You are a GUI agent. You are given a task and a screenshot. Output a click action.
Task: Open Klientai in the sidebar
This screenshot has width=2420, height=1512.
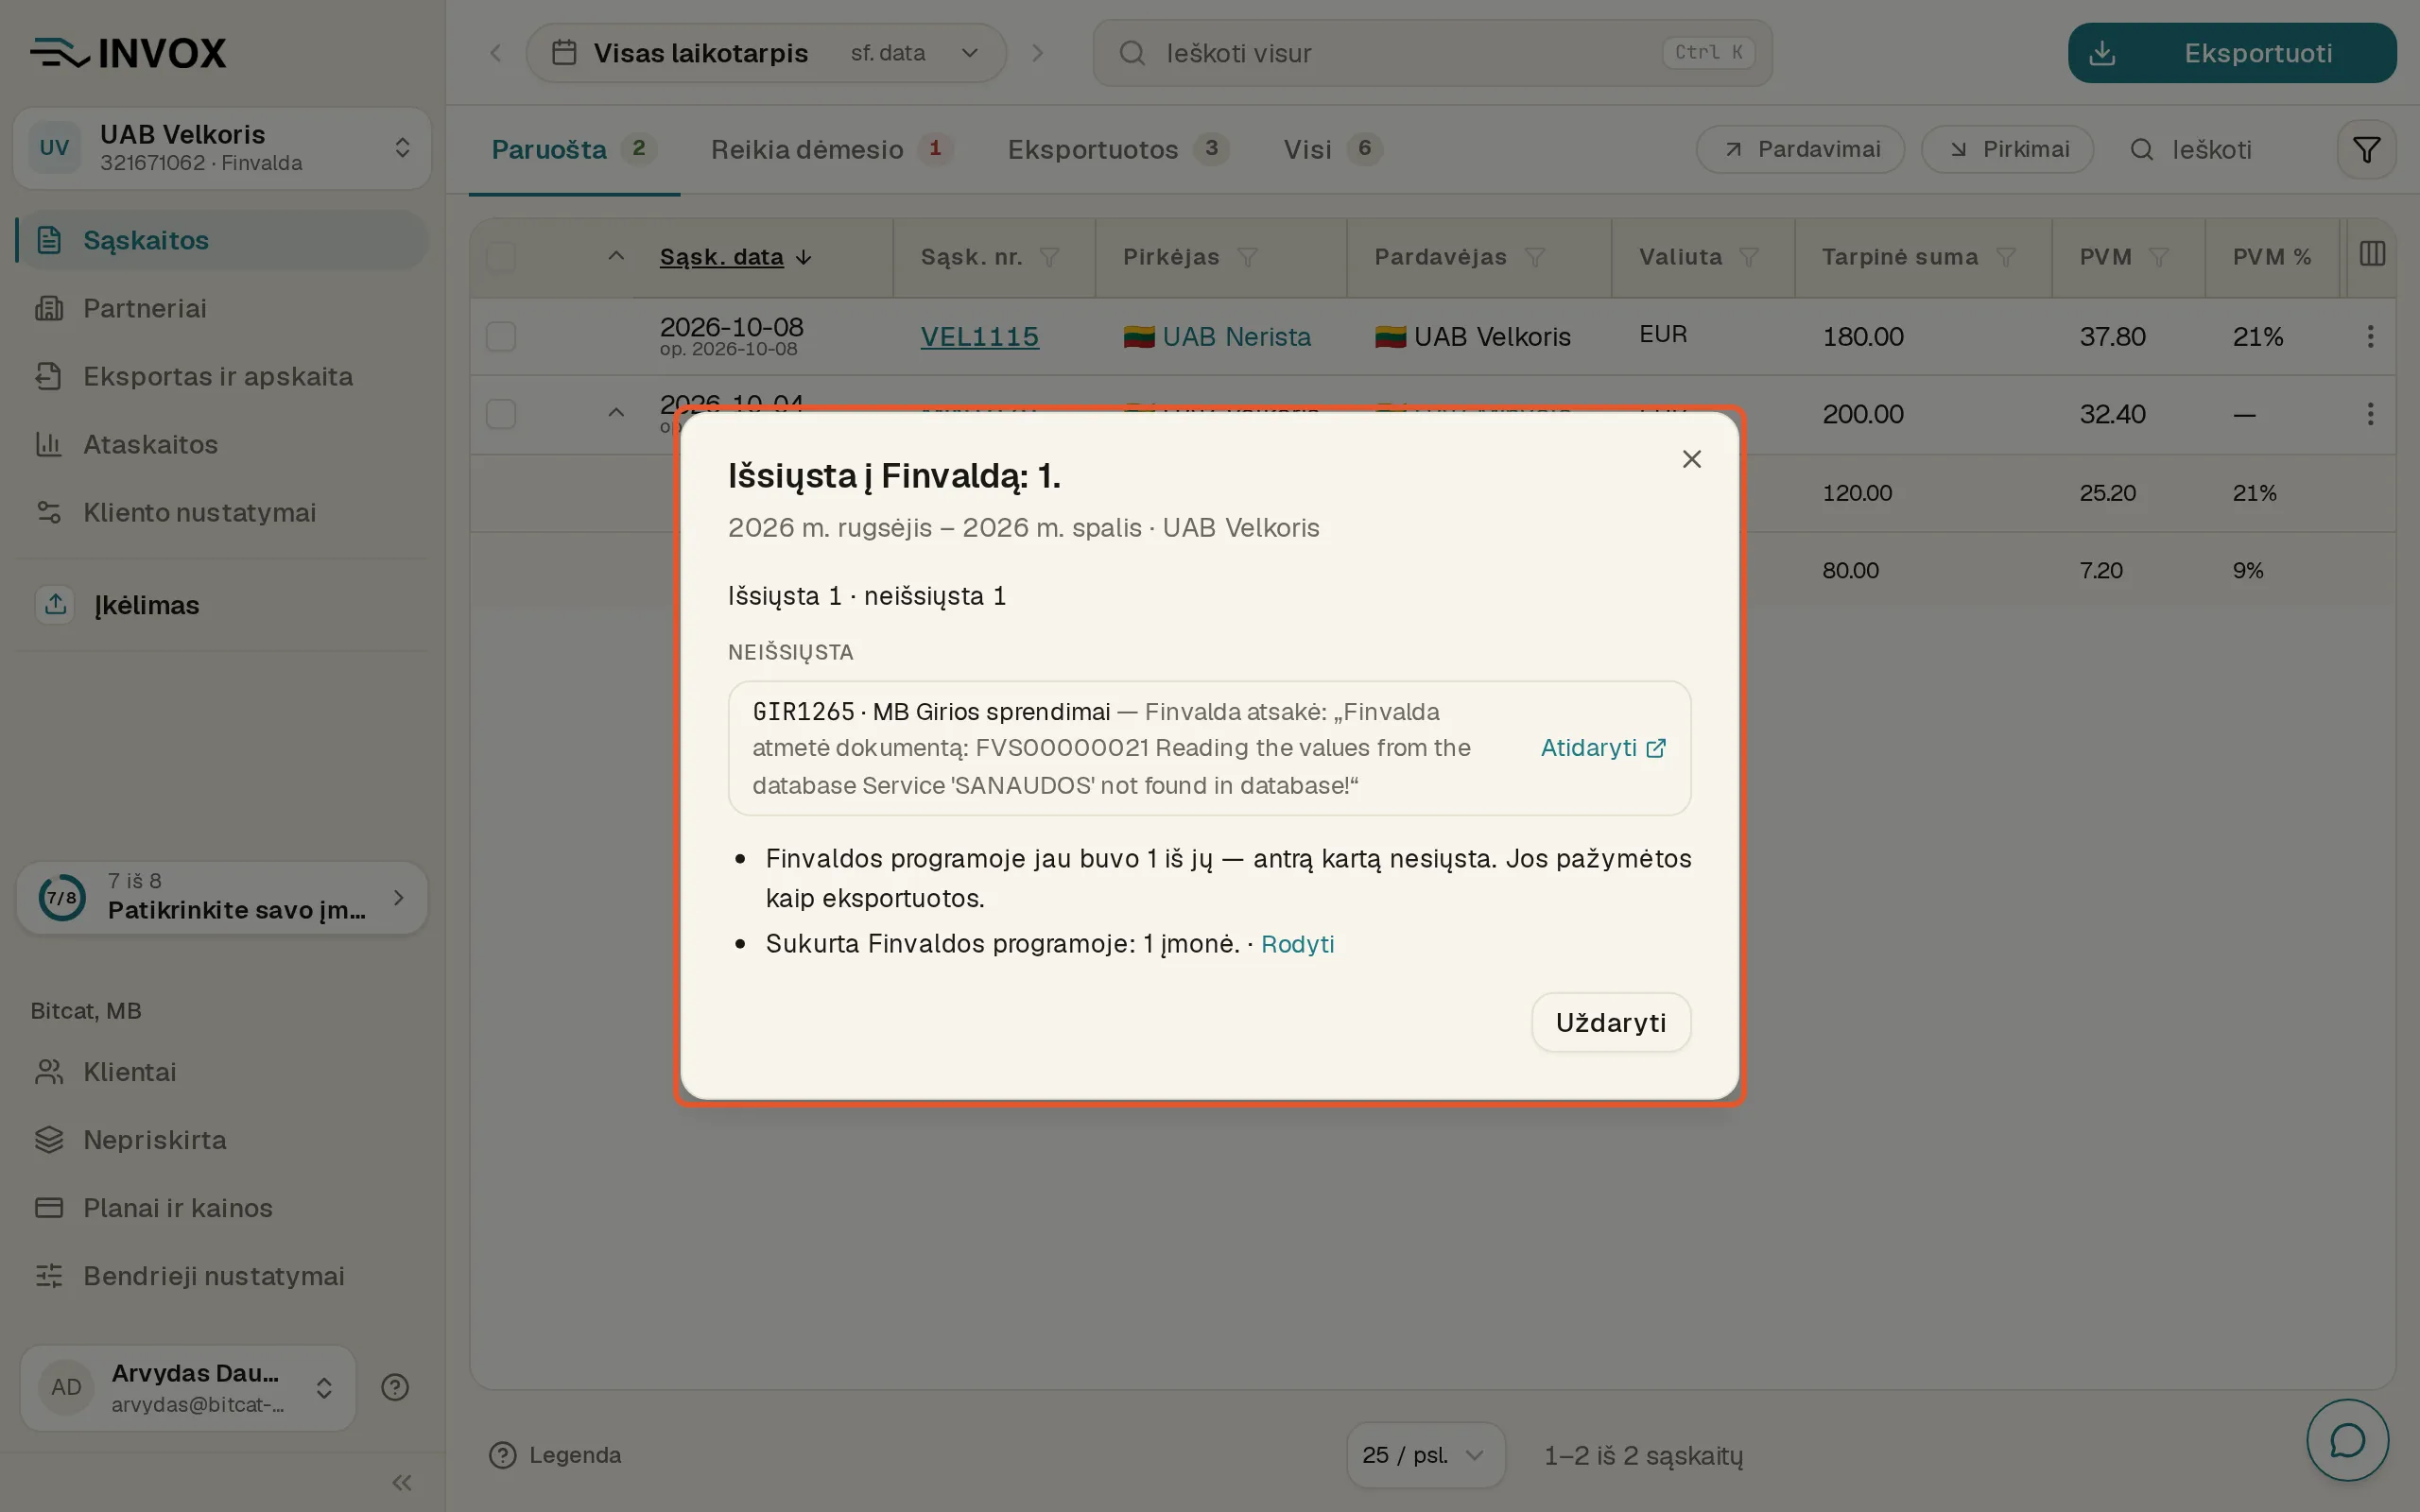pos(221,1072)
